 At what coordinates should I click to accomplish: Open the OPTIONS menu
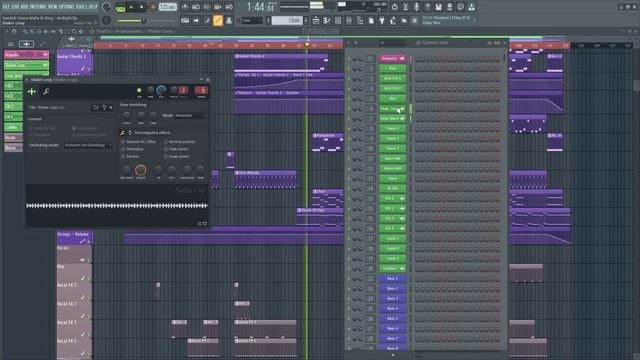(67, 7)
